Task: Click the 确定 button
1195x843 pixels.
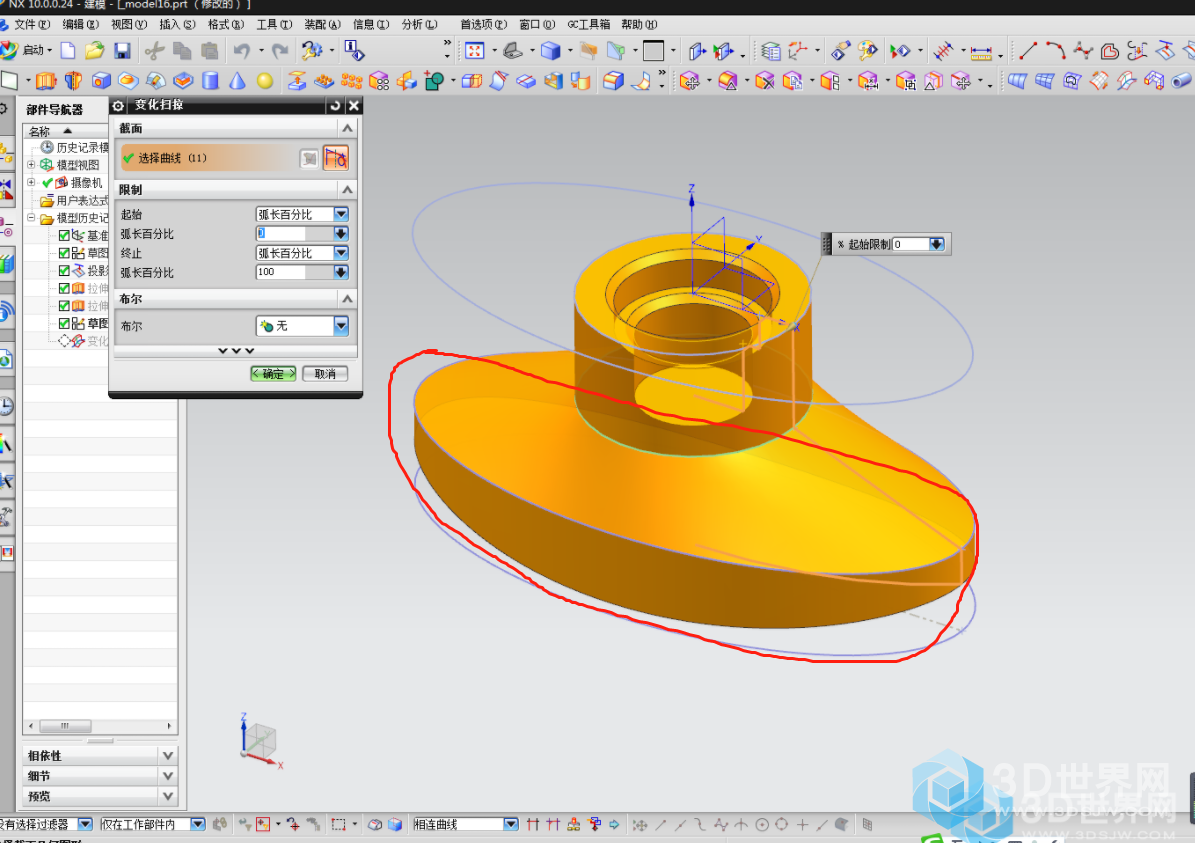Action: point(274,373)
